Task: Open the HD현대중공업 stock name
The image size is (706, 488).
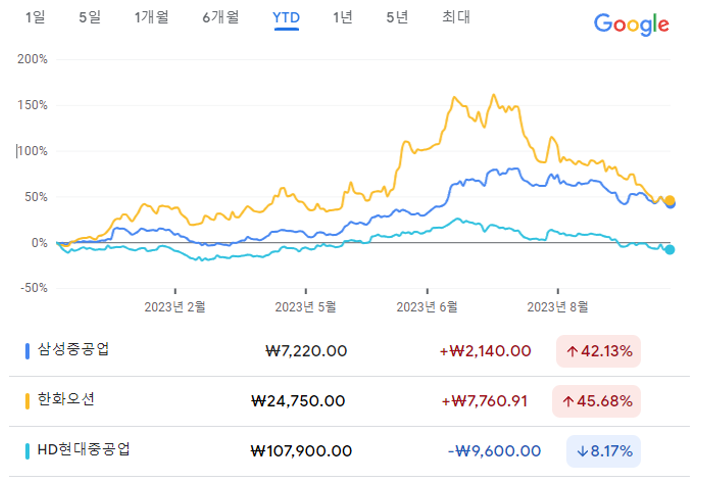Action: pyautogui.click(x=83, y=449)
